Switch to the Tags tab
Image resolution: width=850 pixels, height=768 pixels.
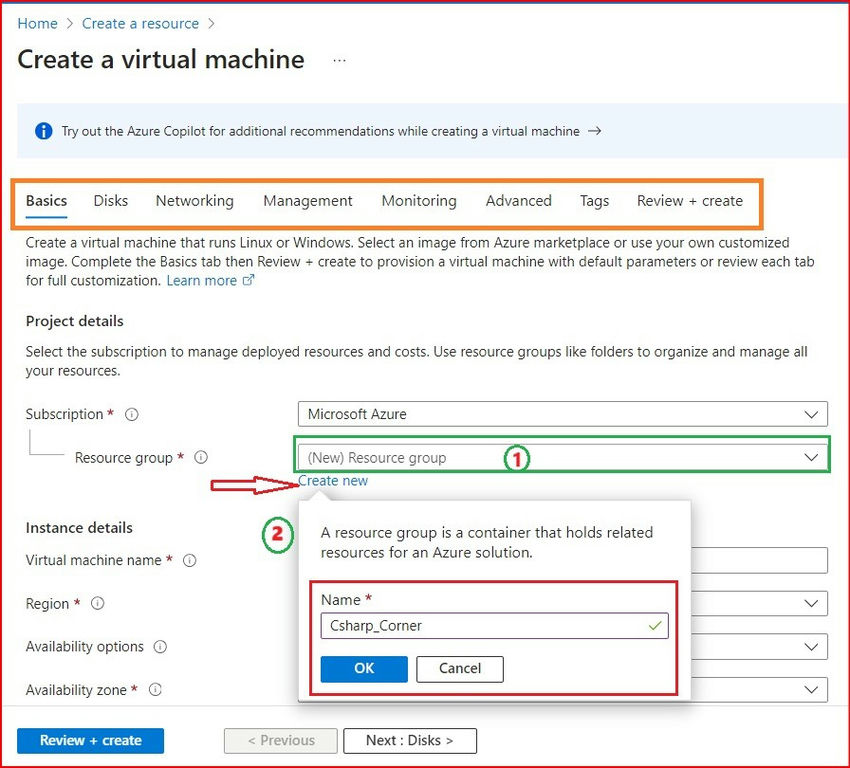(x=594, y=201)
